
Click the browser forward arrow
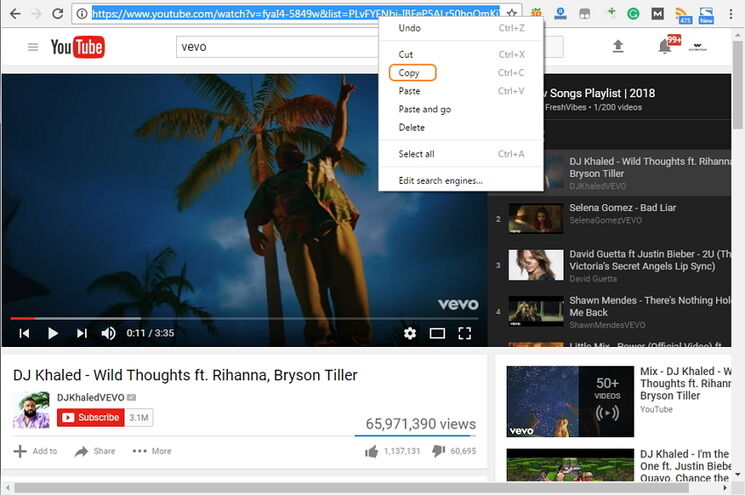36,14
